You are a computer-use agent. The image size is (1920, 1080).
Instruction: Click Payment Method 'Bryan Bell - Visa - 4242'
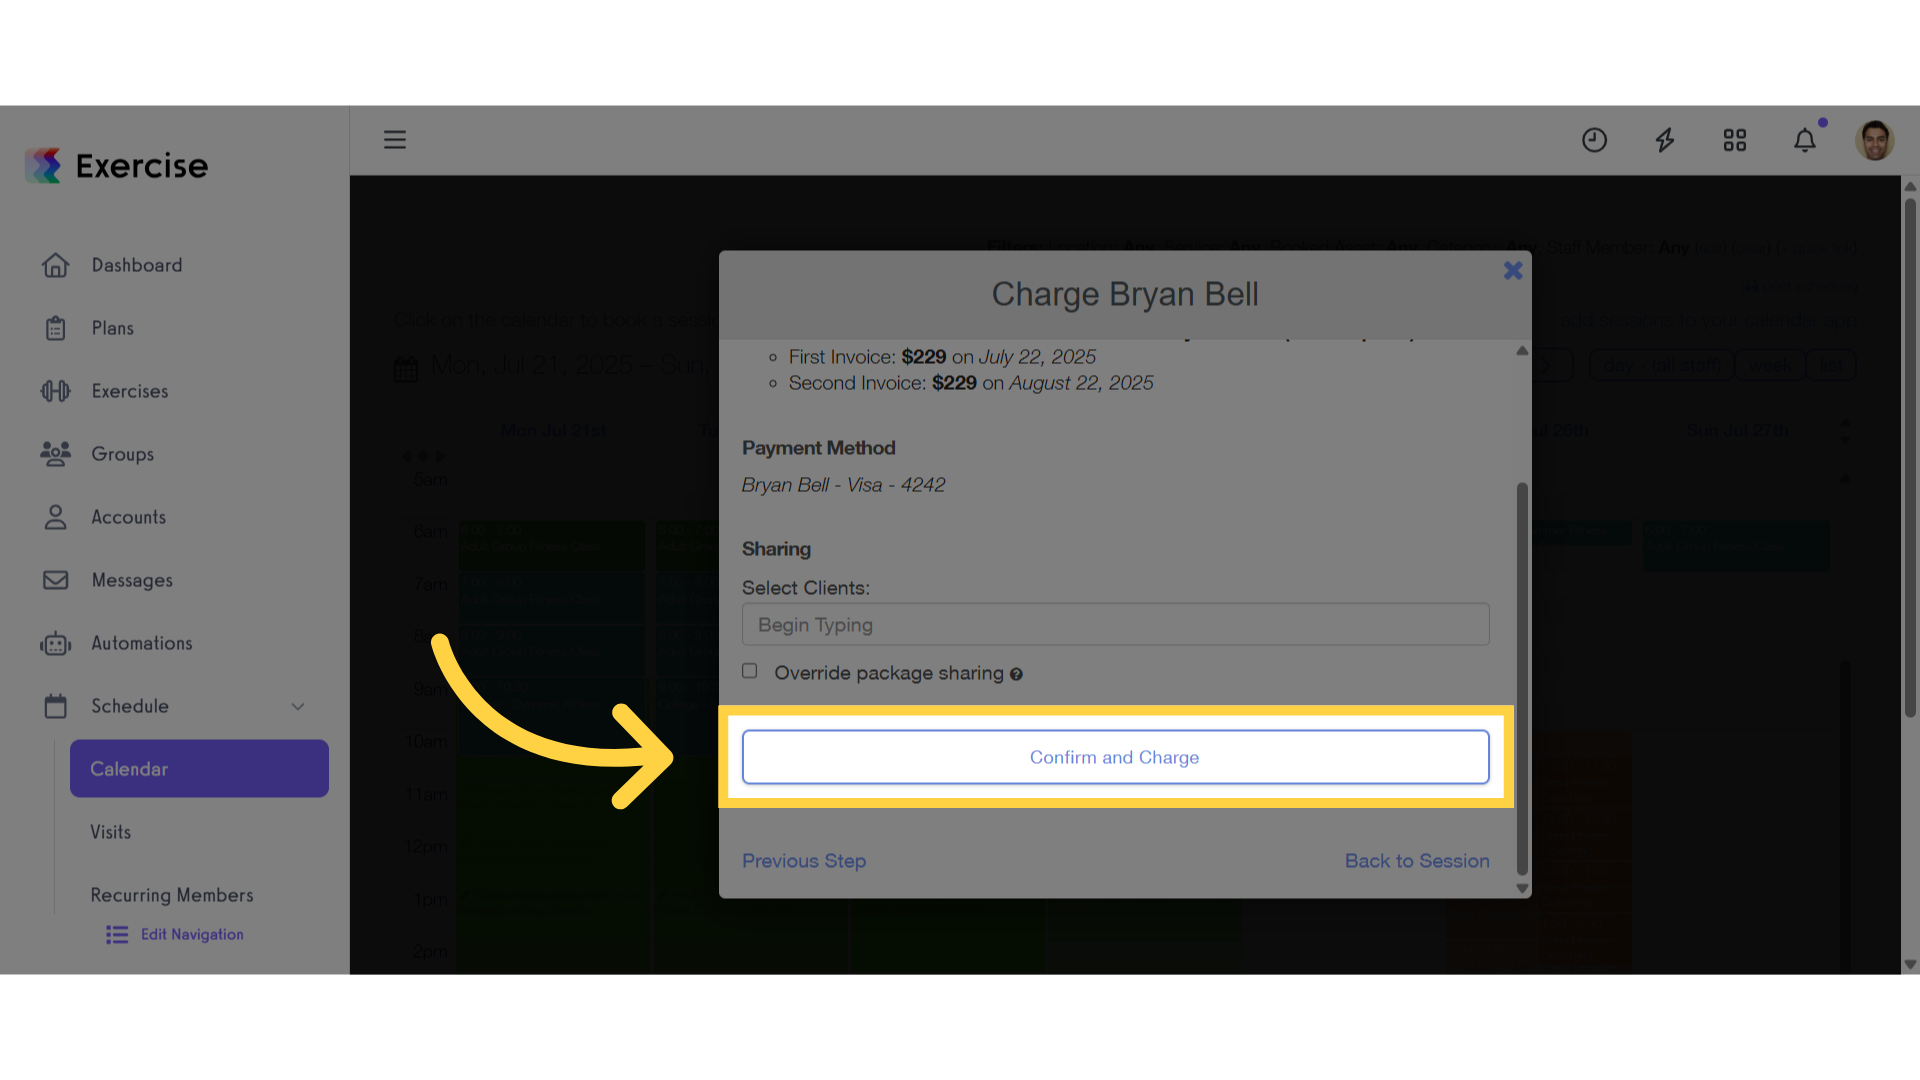tap(843, 485)
